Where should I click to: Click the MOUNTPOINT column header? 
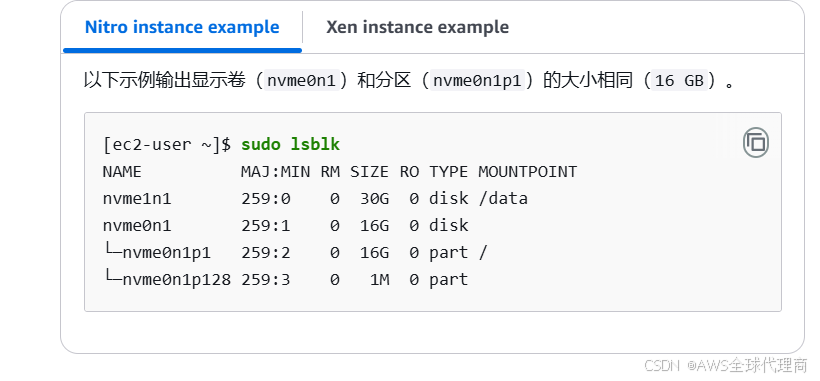(527, 172)
